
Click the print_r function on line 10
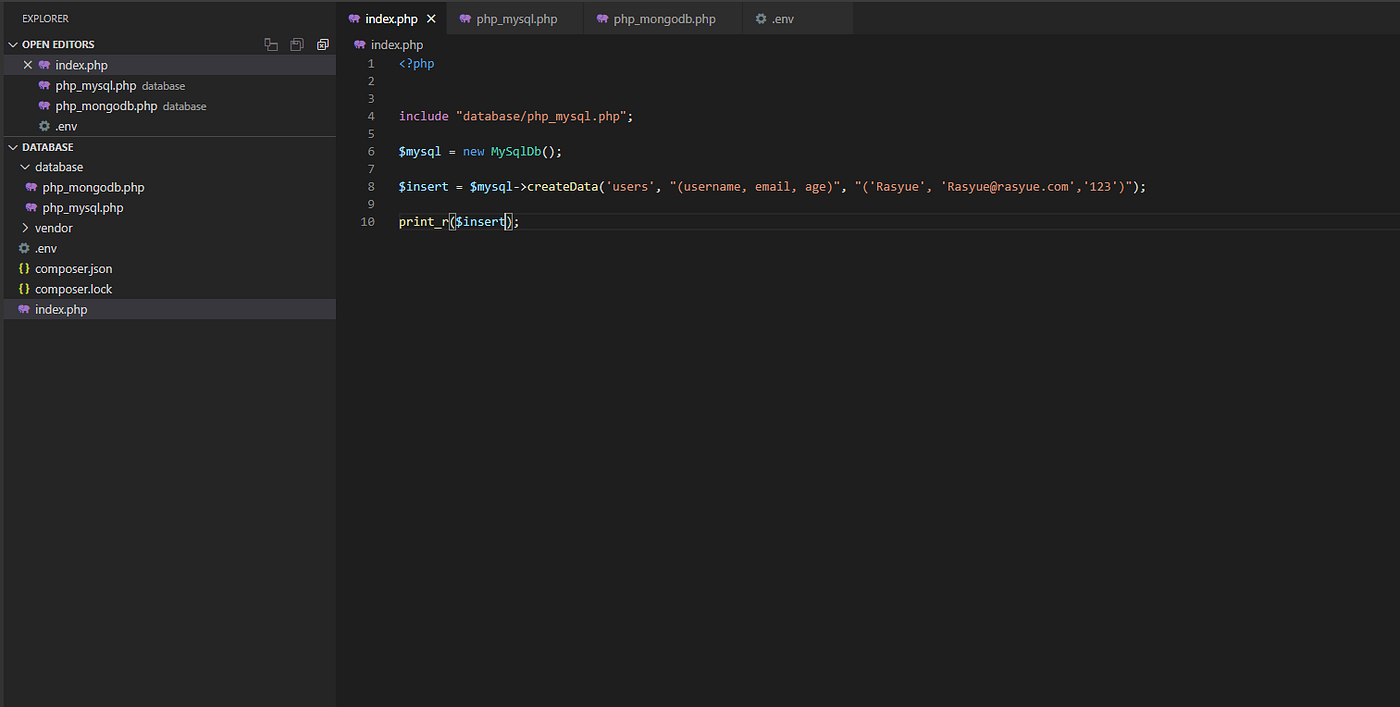pos(423,222)
